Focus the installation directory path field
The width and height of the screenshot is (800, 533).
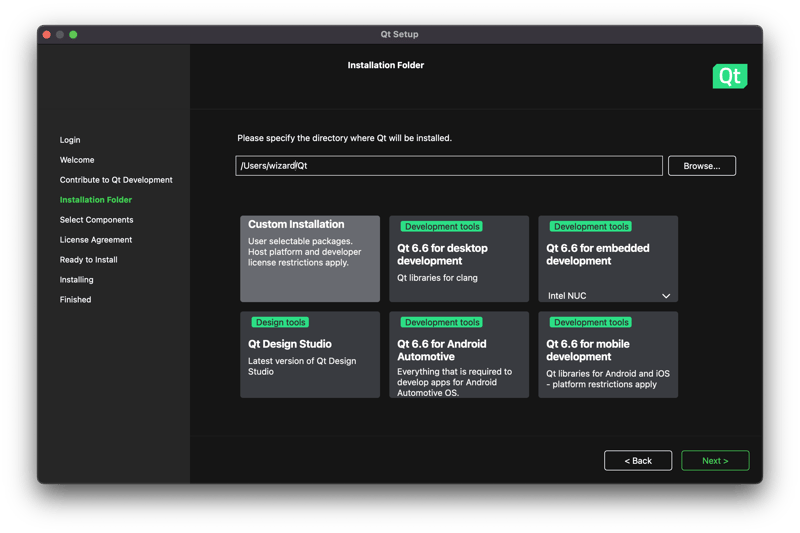click(448, 166)
